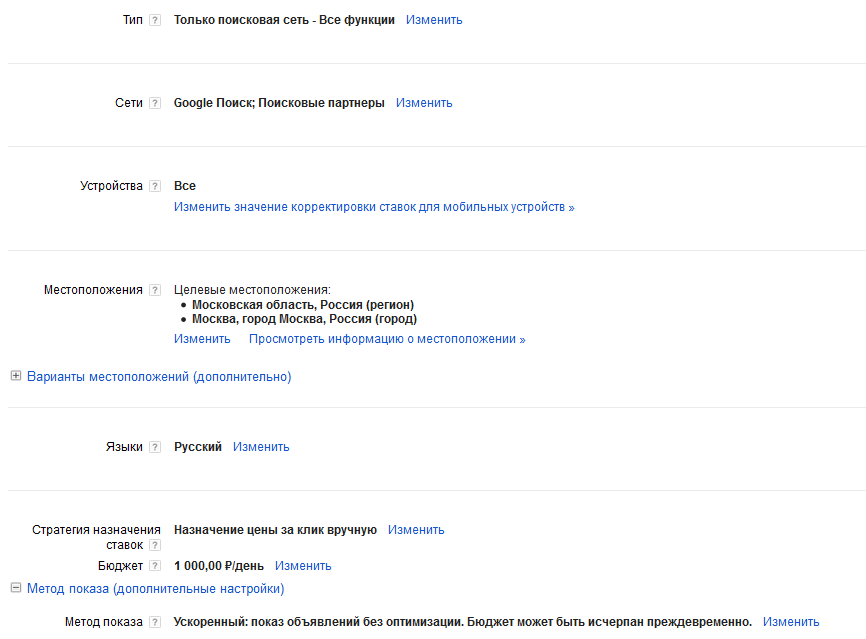Edit accelerated delivery method Изменить link

click(791, 622)
